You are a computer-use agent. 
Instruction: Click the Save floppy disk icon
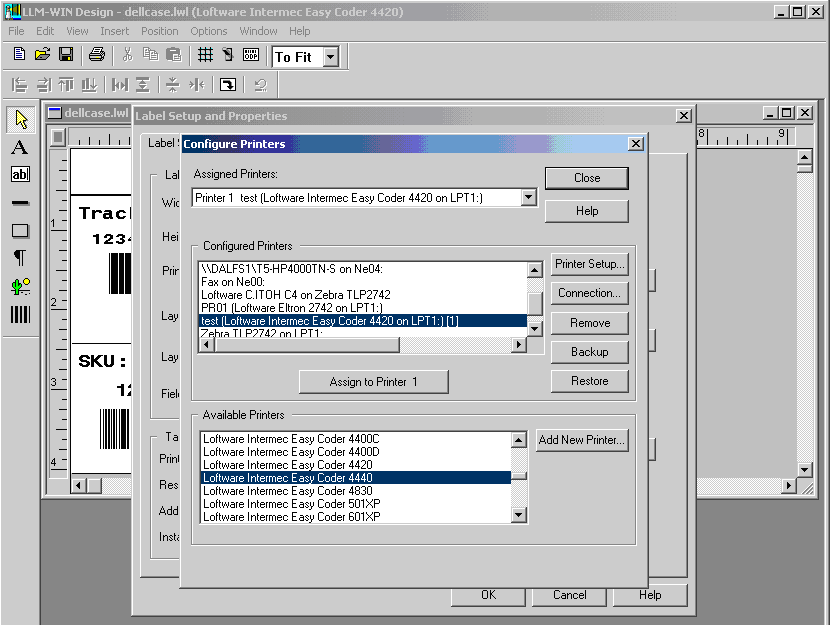66,55
